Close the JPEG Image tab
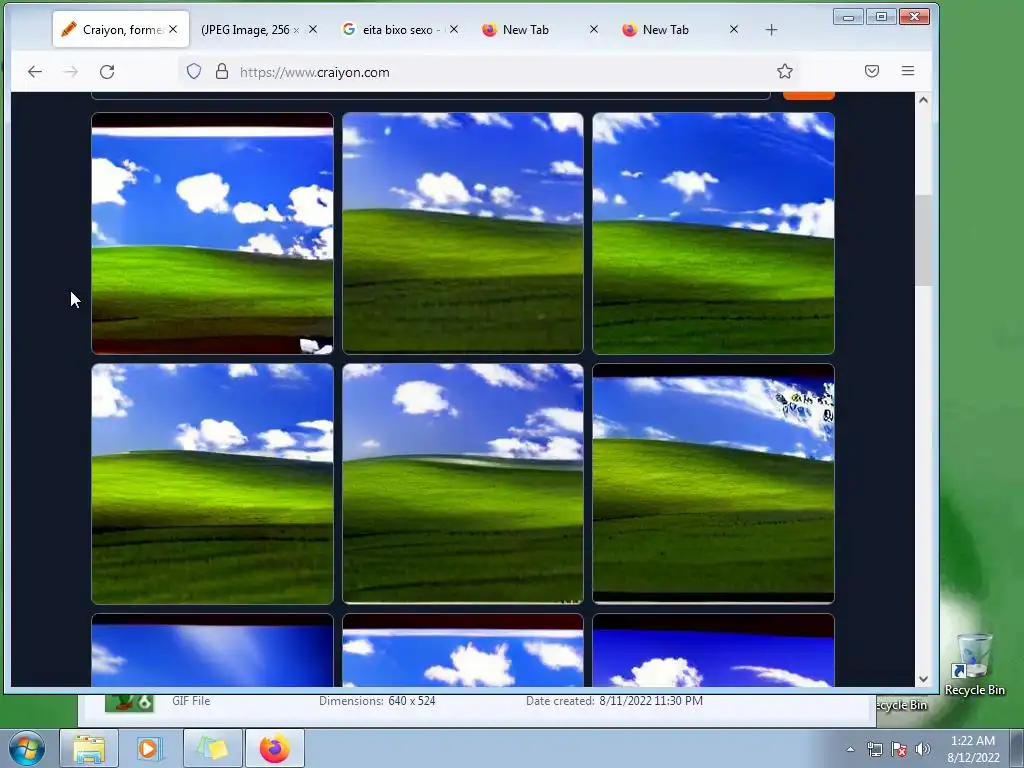Viewport: 1024px width, 768px height. pyautogui.click(x=313, y=29)
